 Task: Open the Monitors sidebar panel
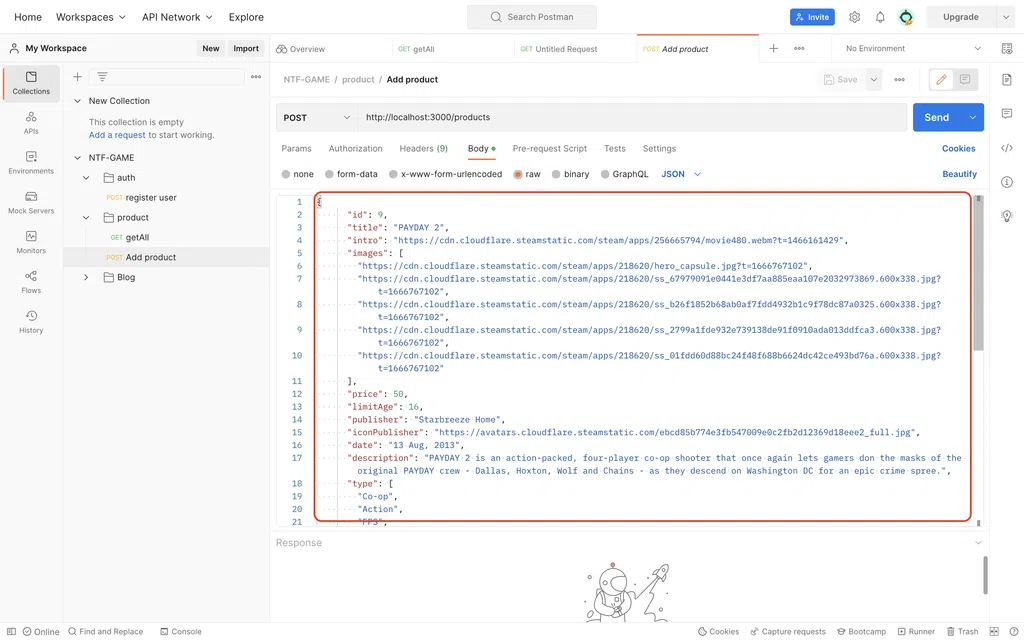click(x=31, y=242)
